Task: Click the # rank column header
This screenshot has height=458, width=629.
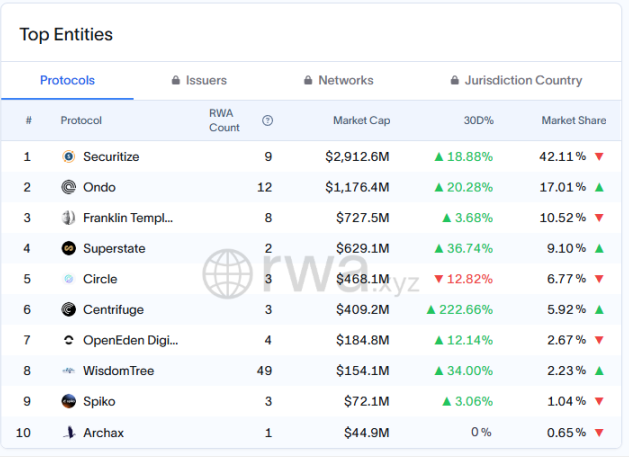Action: [x=28, y=120]
